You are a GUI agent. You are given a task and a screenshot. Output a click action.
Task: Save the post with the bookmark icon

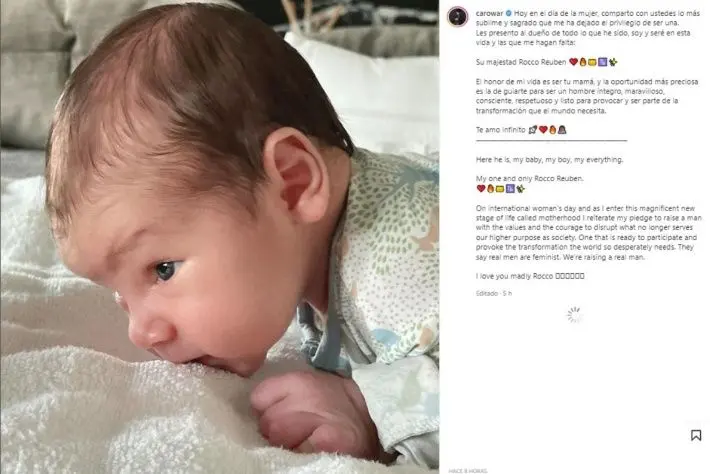[696, 435]
